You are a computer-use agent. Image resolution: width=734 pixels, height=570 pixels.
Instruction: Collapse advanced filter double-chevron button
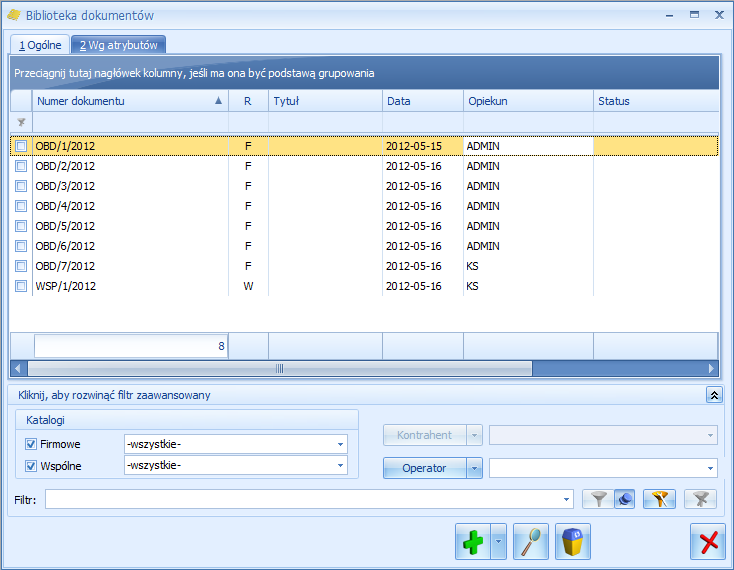[714, 395]
